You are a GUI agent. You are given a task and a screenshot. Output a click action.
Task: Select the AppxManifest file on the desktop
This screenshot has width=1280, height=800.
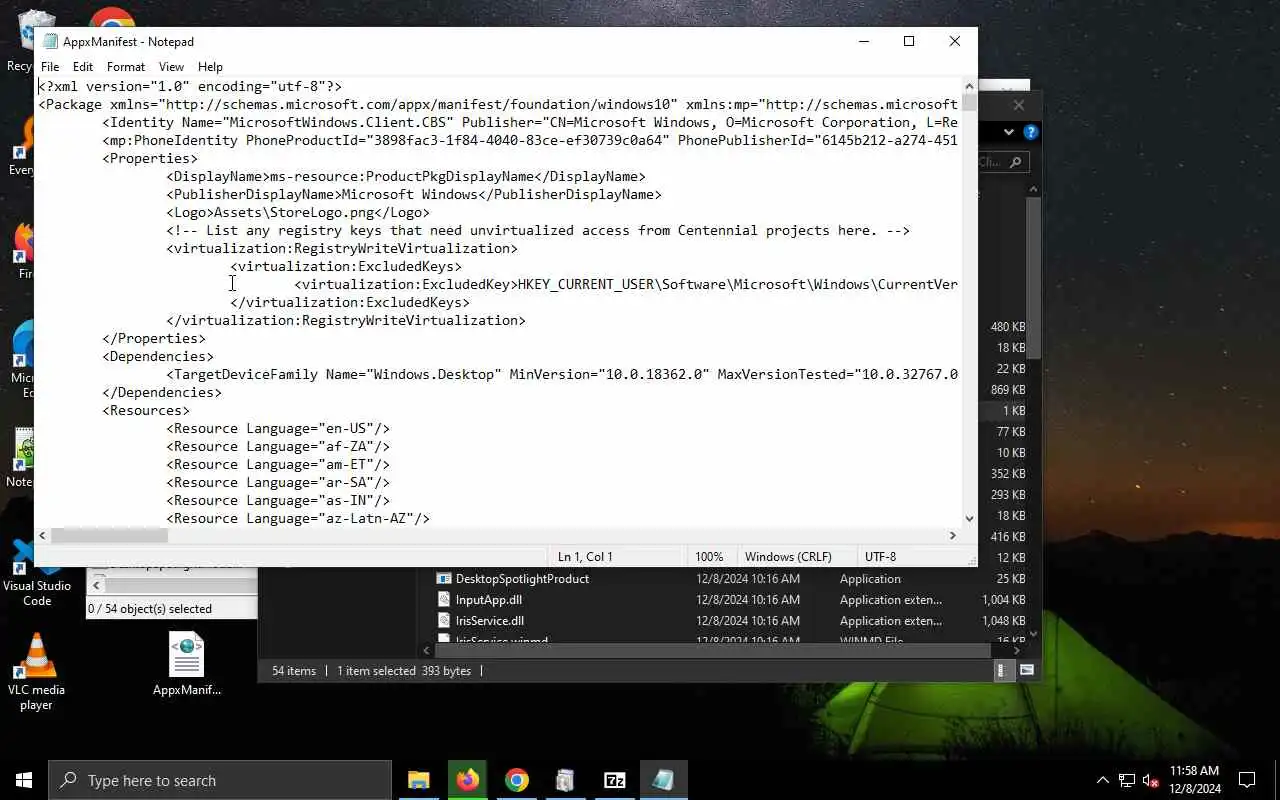tap(187, 664)
